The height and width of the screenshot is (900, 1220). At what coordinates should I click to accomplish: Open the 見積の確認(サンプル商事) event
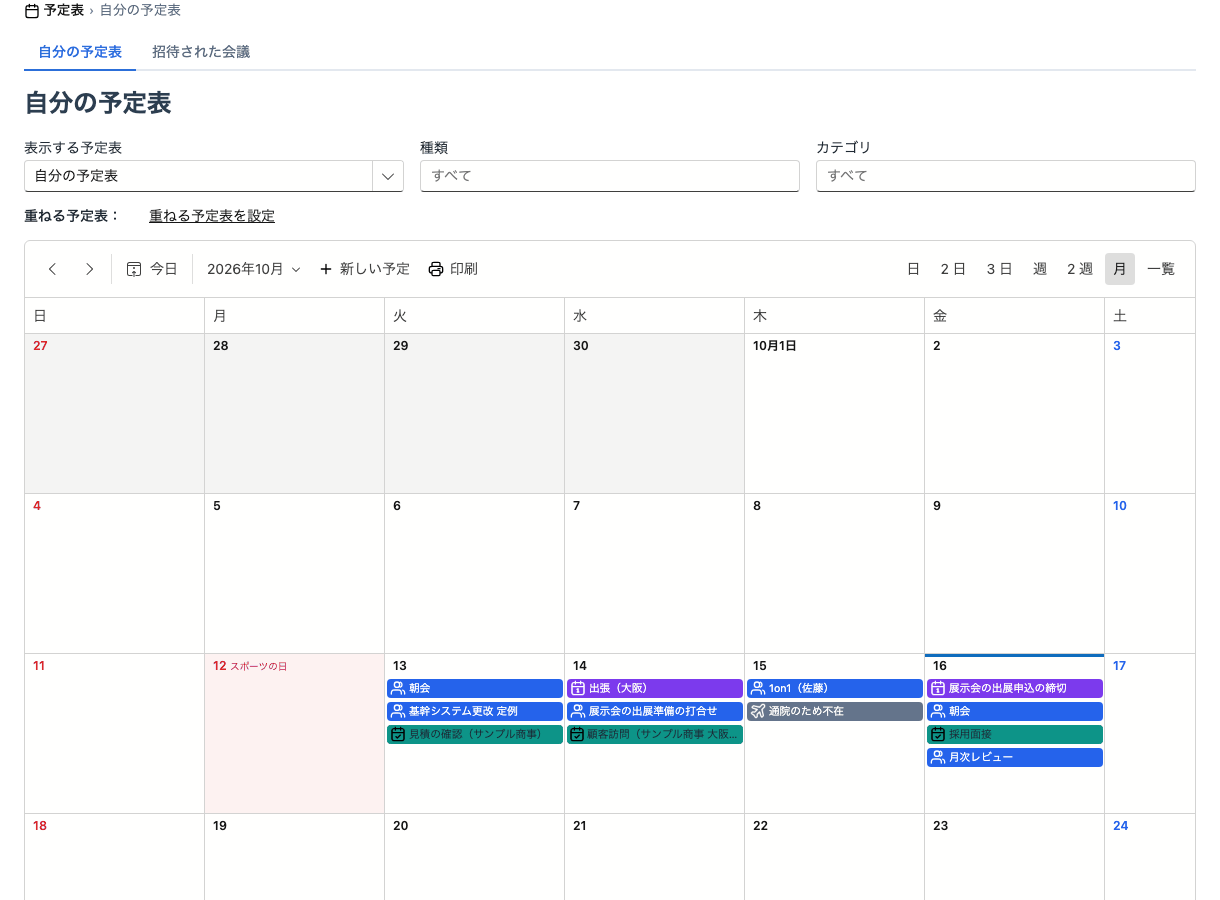coord(475,734)
